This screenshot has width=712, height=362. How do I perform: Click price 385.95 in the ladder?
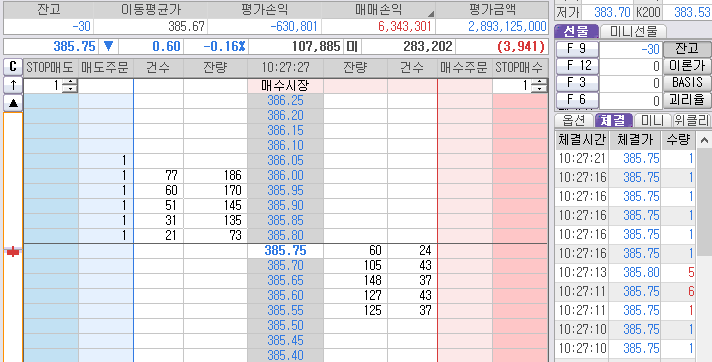click(x=285, y=191)
